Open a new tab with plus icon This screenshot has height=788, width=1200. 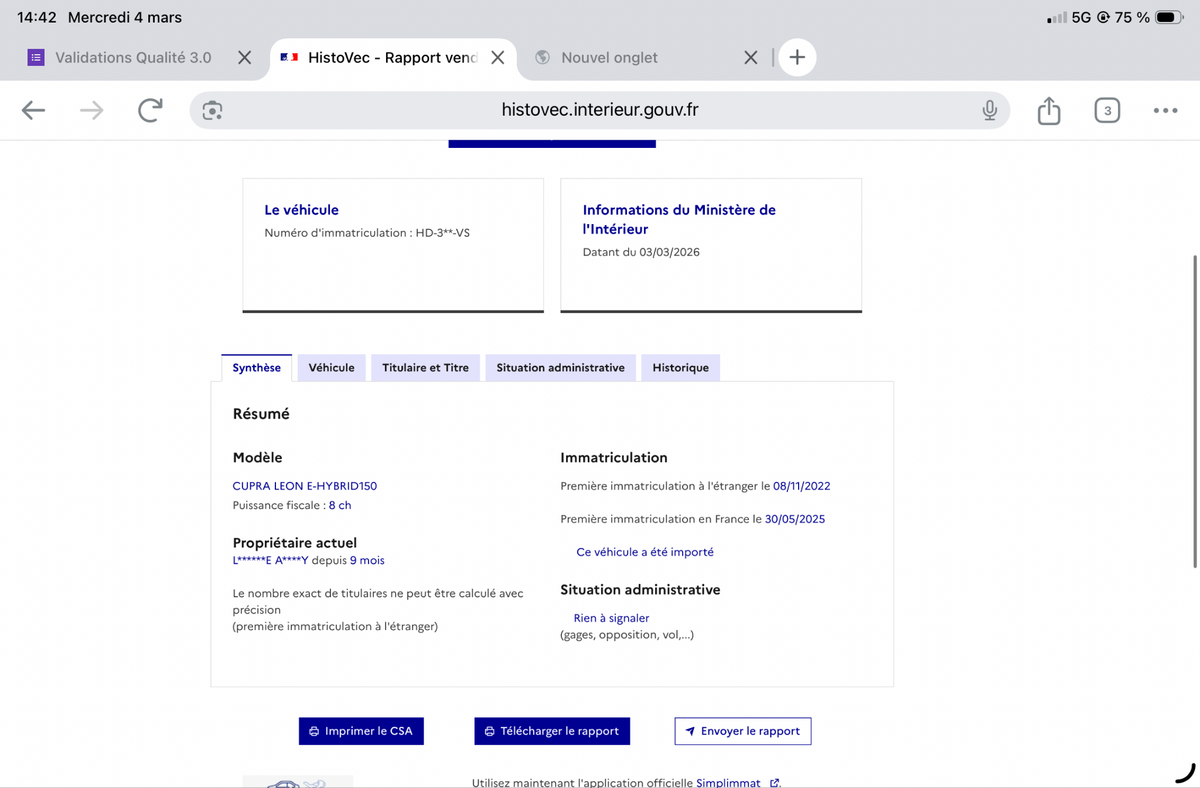click(797, 57)
